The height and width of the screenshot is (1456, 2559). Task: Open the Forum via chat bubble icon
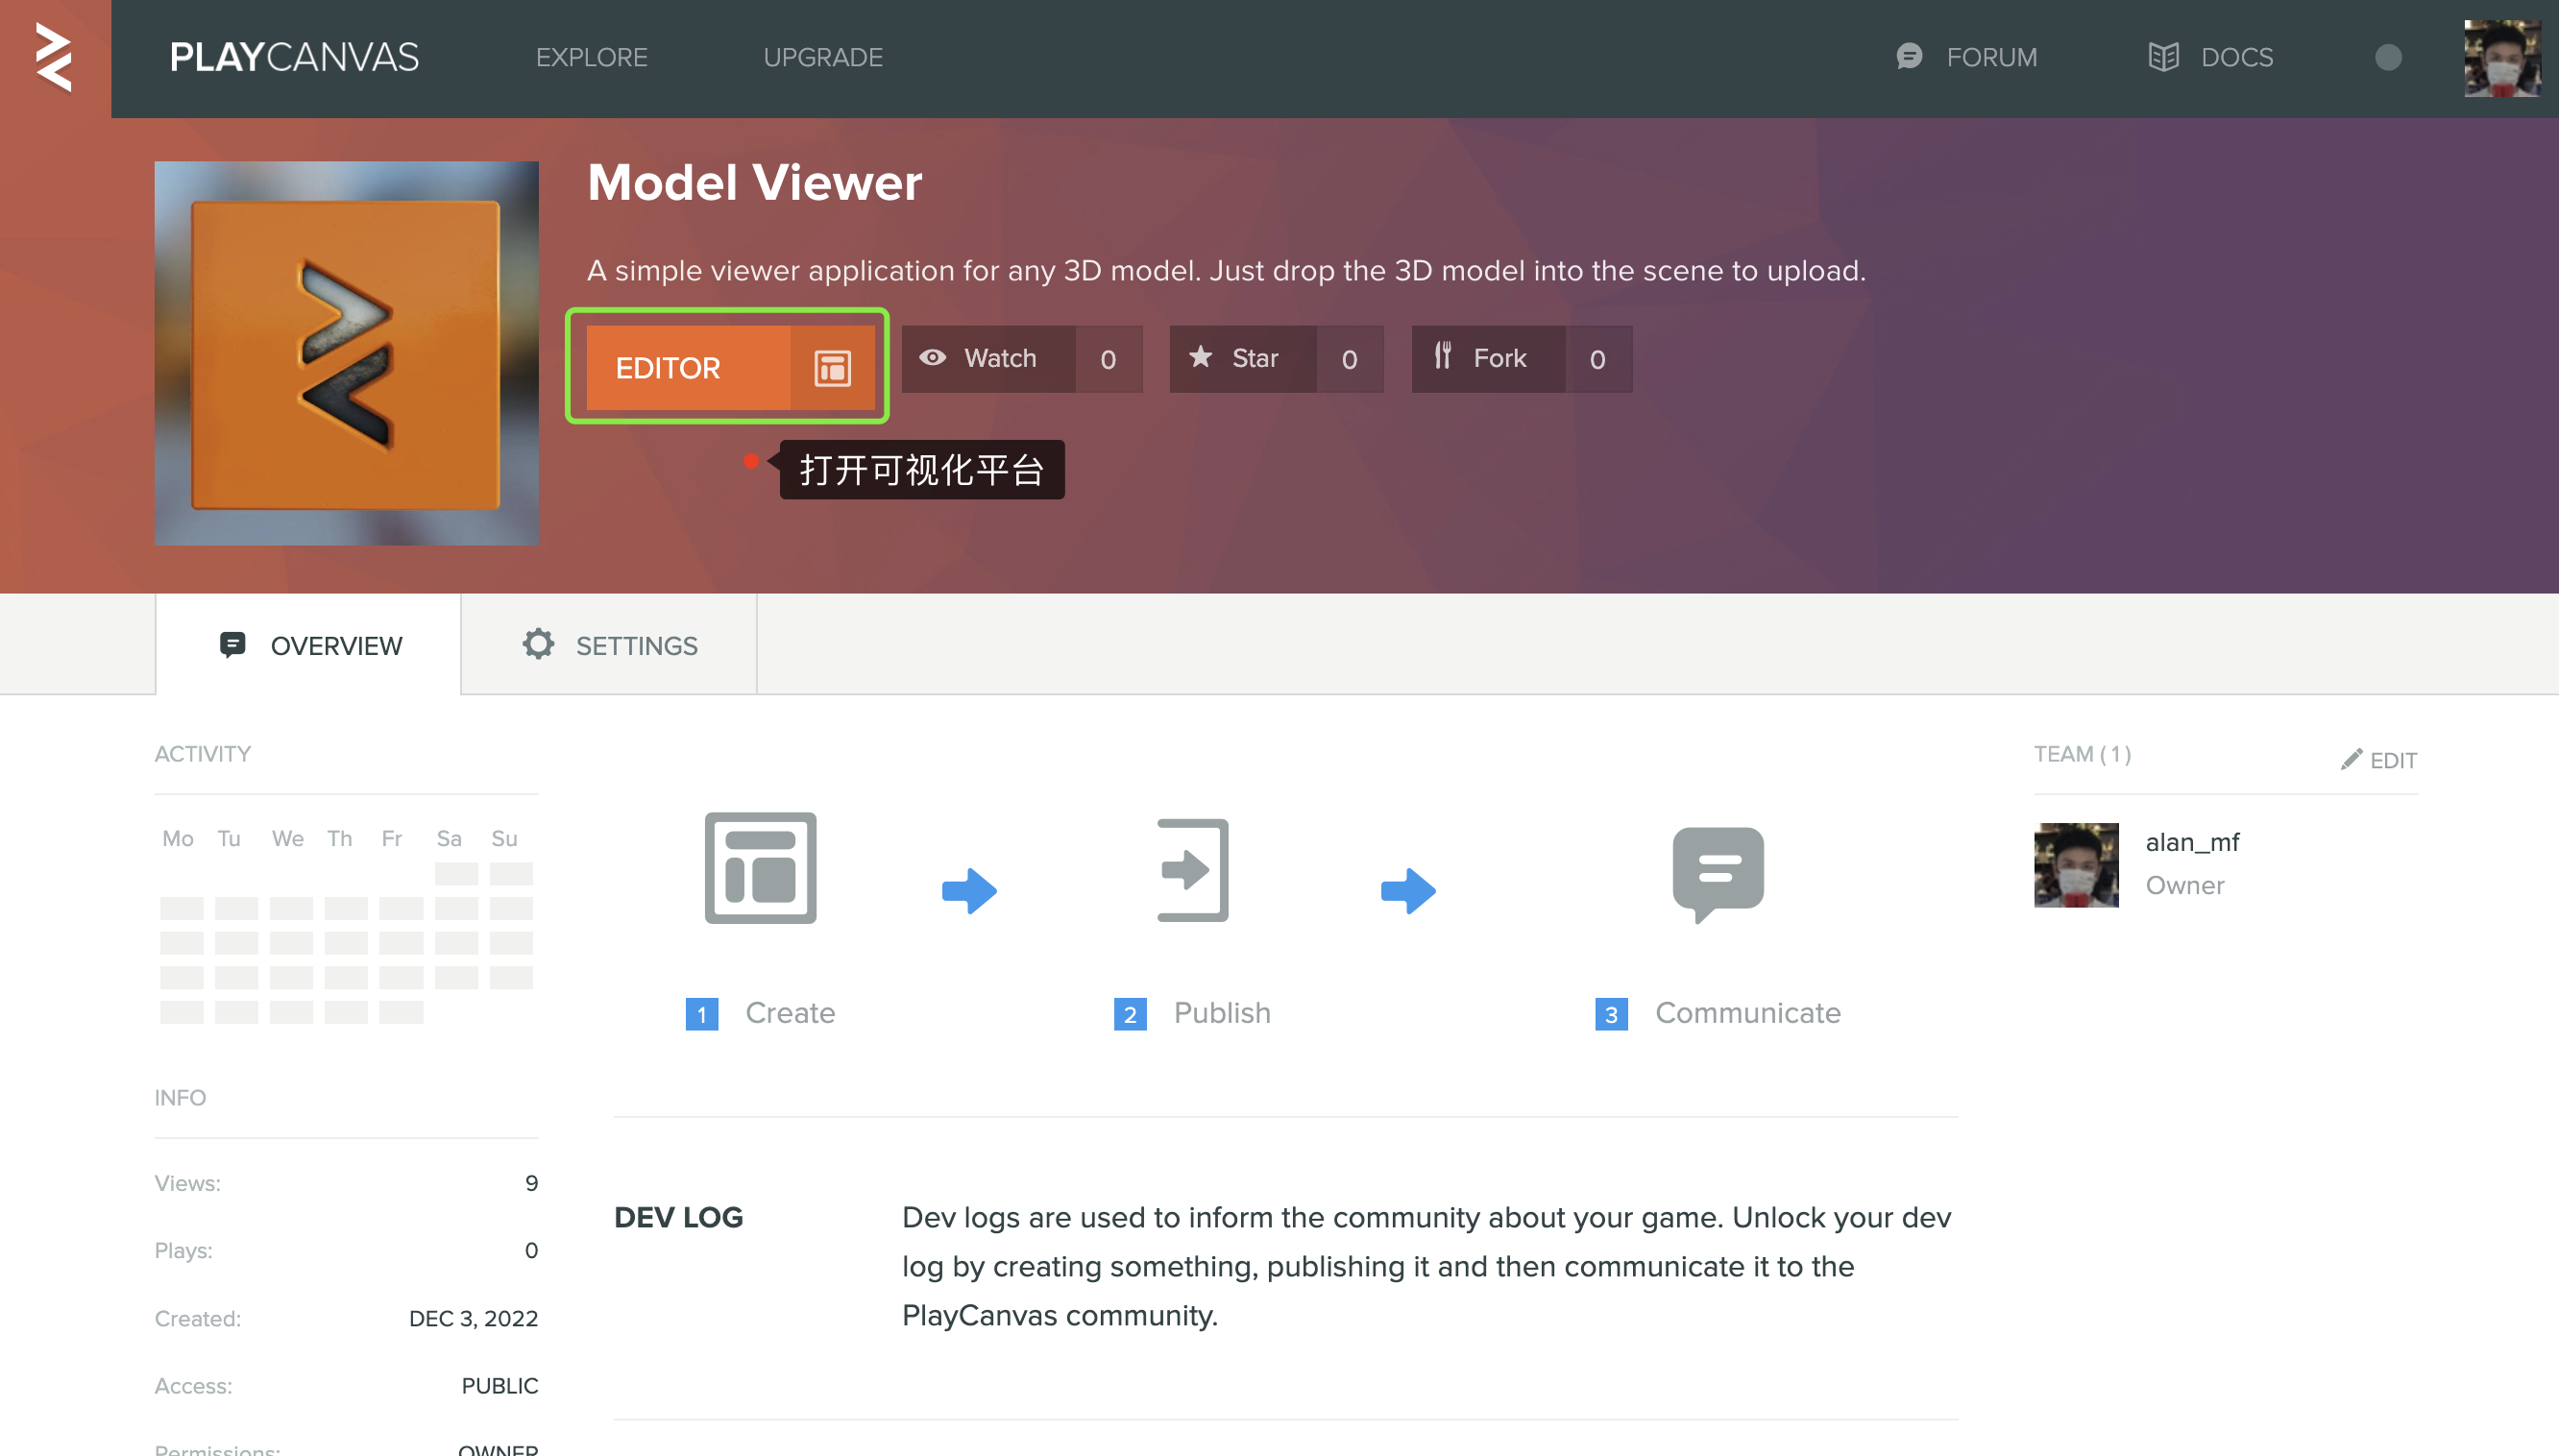pos(1909,57)
